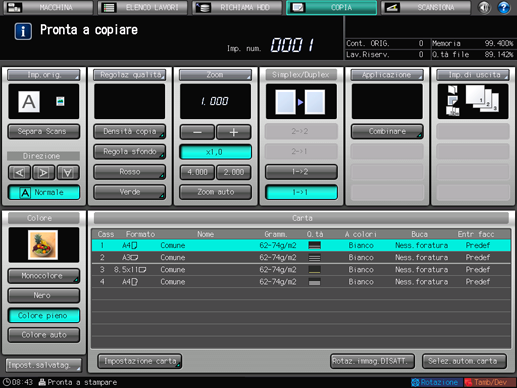Open help with the question mark icon

(504, 7)
